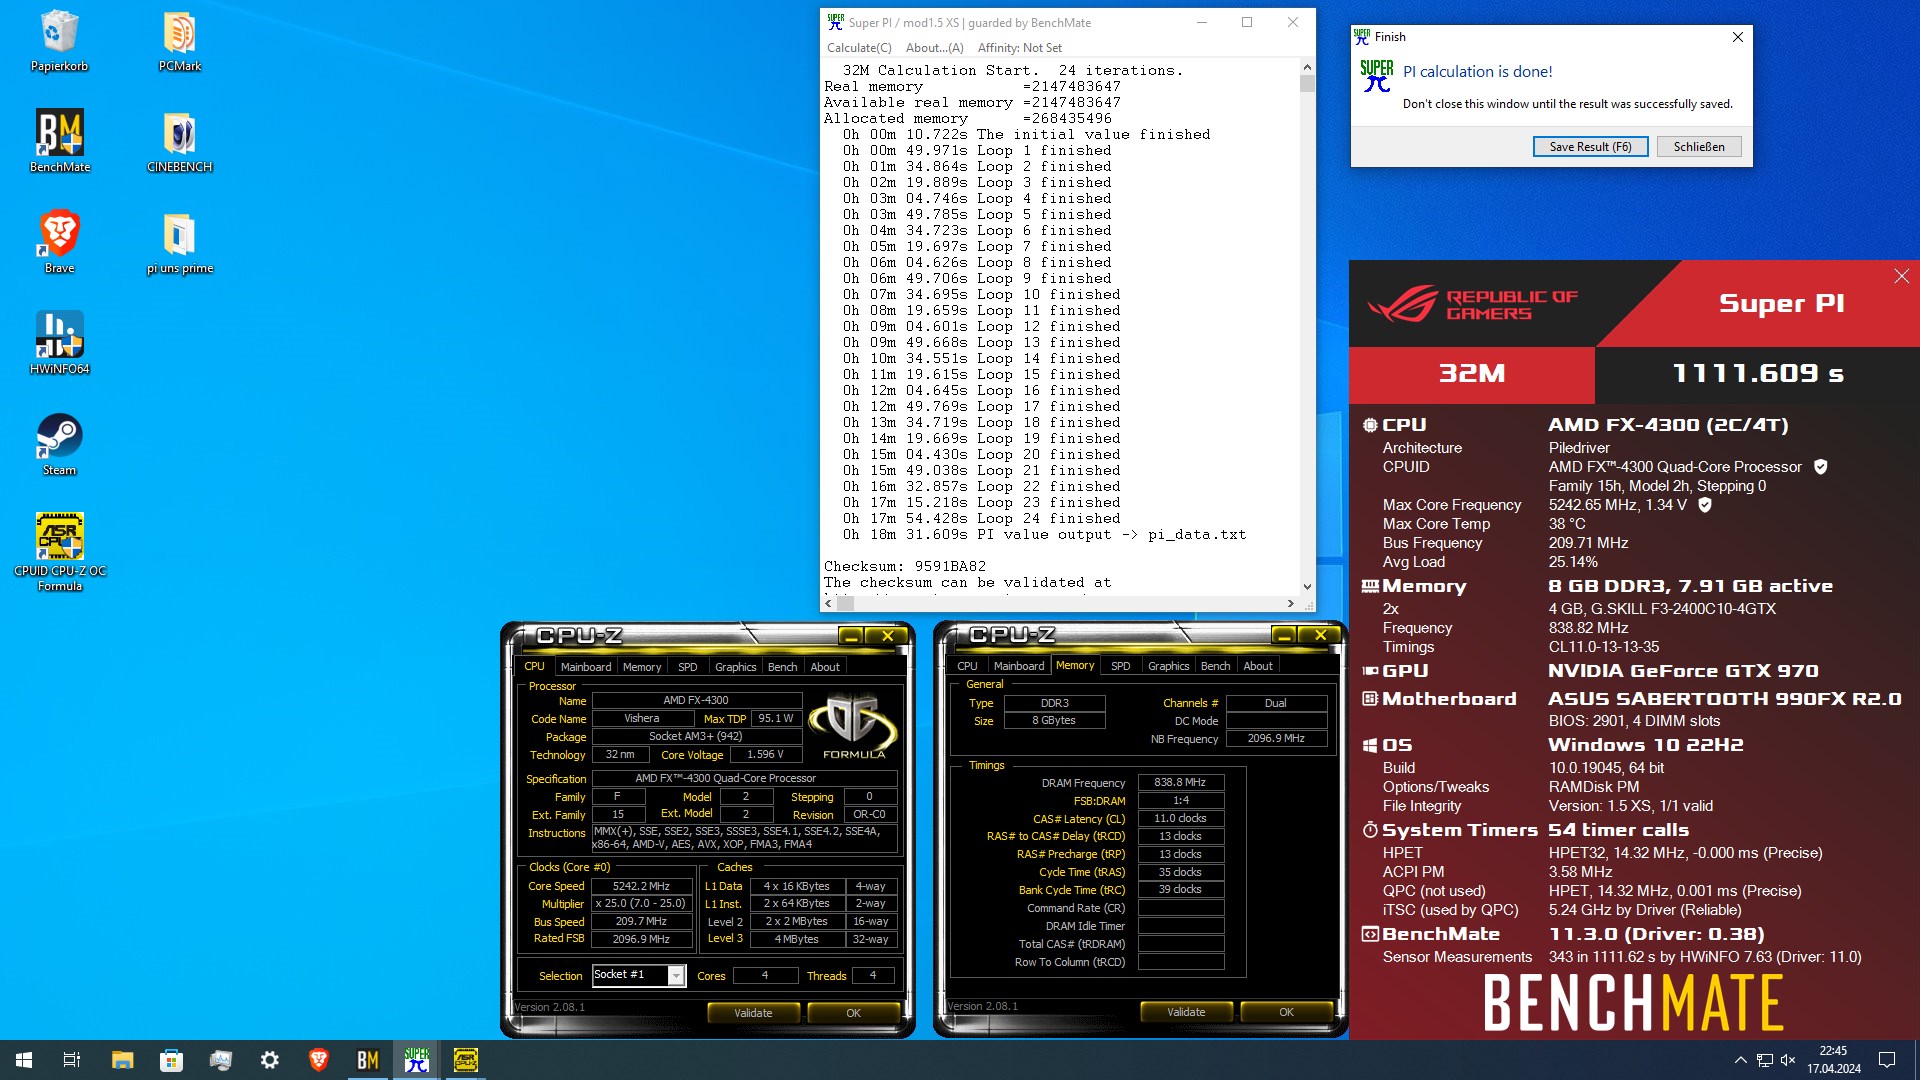1920x1080 pixels.
Task: Click OK in left CPU-Z window
Action: (853, 1013)
